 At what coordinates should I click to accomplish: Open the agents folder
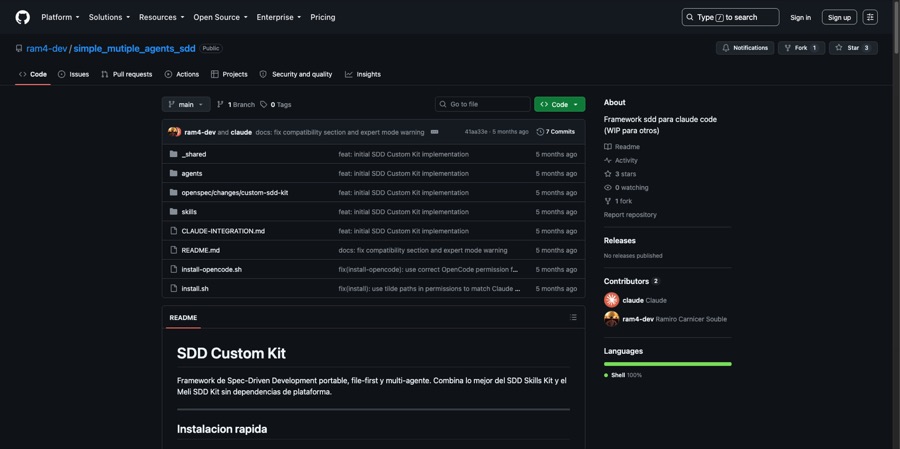point(192,173)
